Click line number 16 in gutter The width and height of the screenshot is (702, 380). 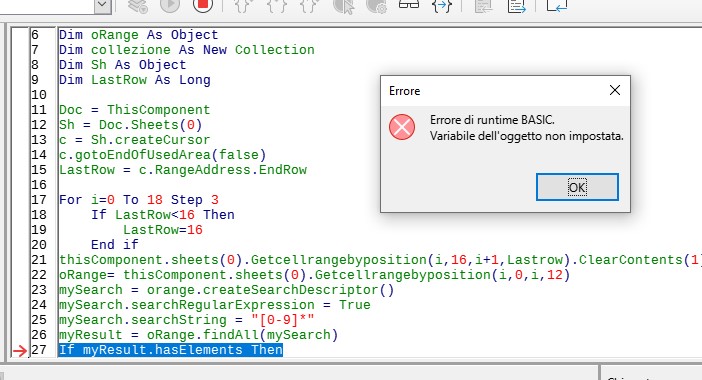(x=39, y=185)
